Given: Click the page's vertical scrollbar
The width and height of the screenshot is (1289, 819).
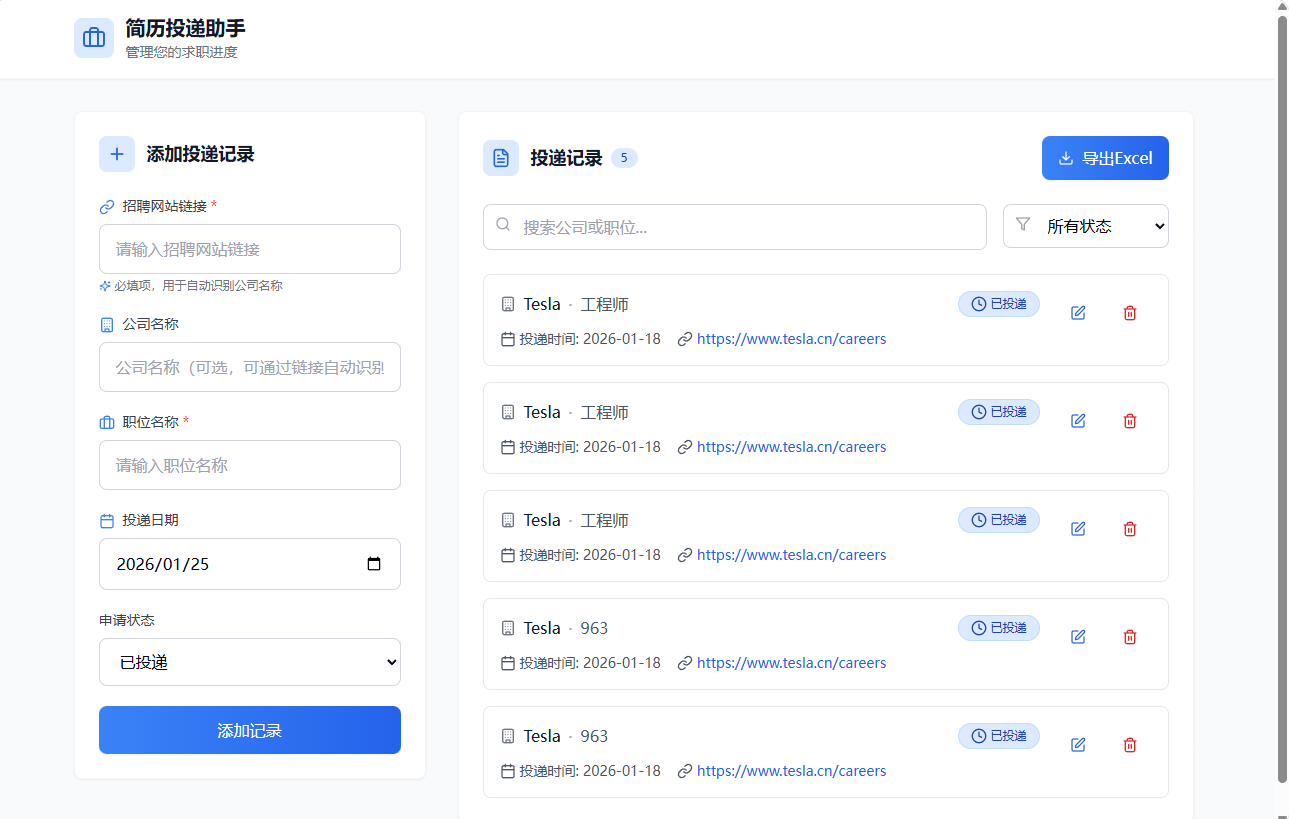Looking at the screenshot, I should point(1283,400).
